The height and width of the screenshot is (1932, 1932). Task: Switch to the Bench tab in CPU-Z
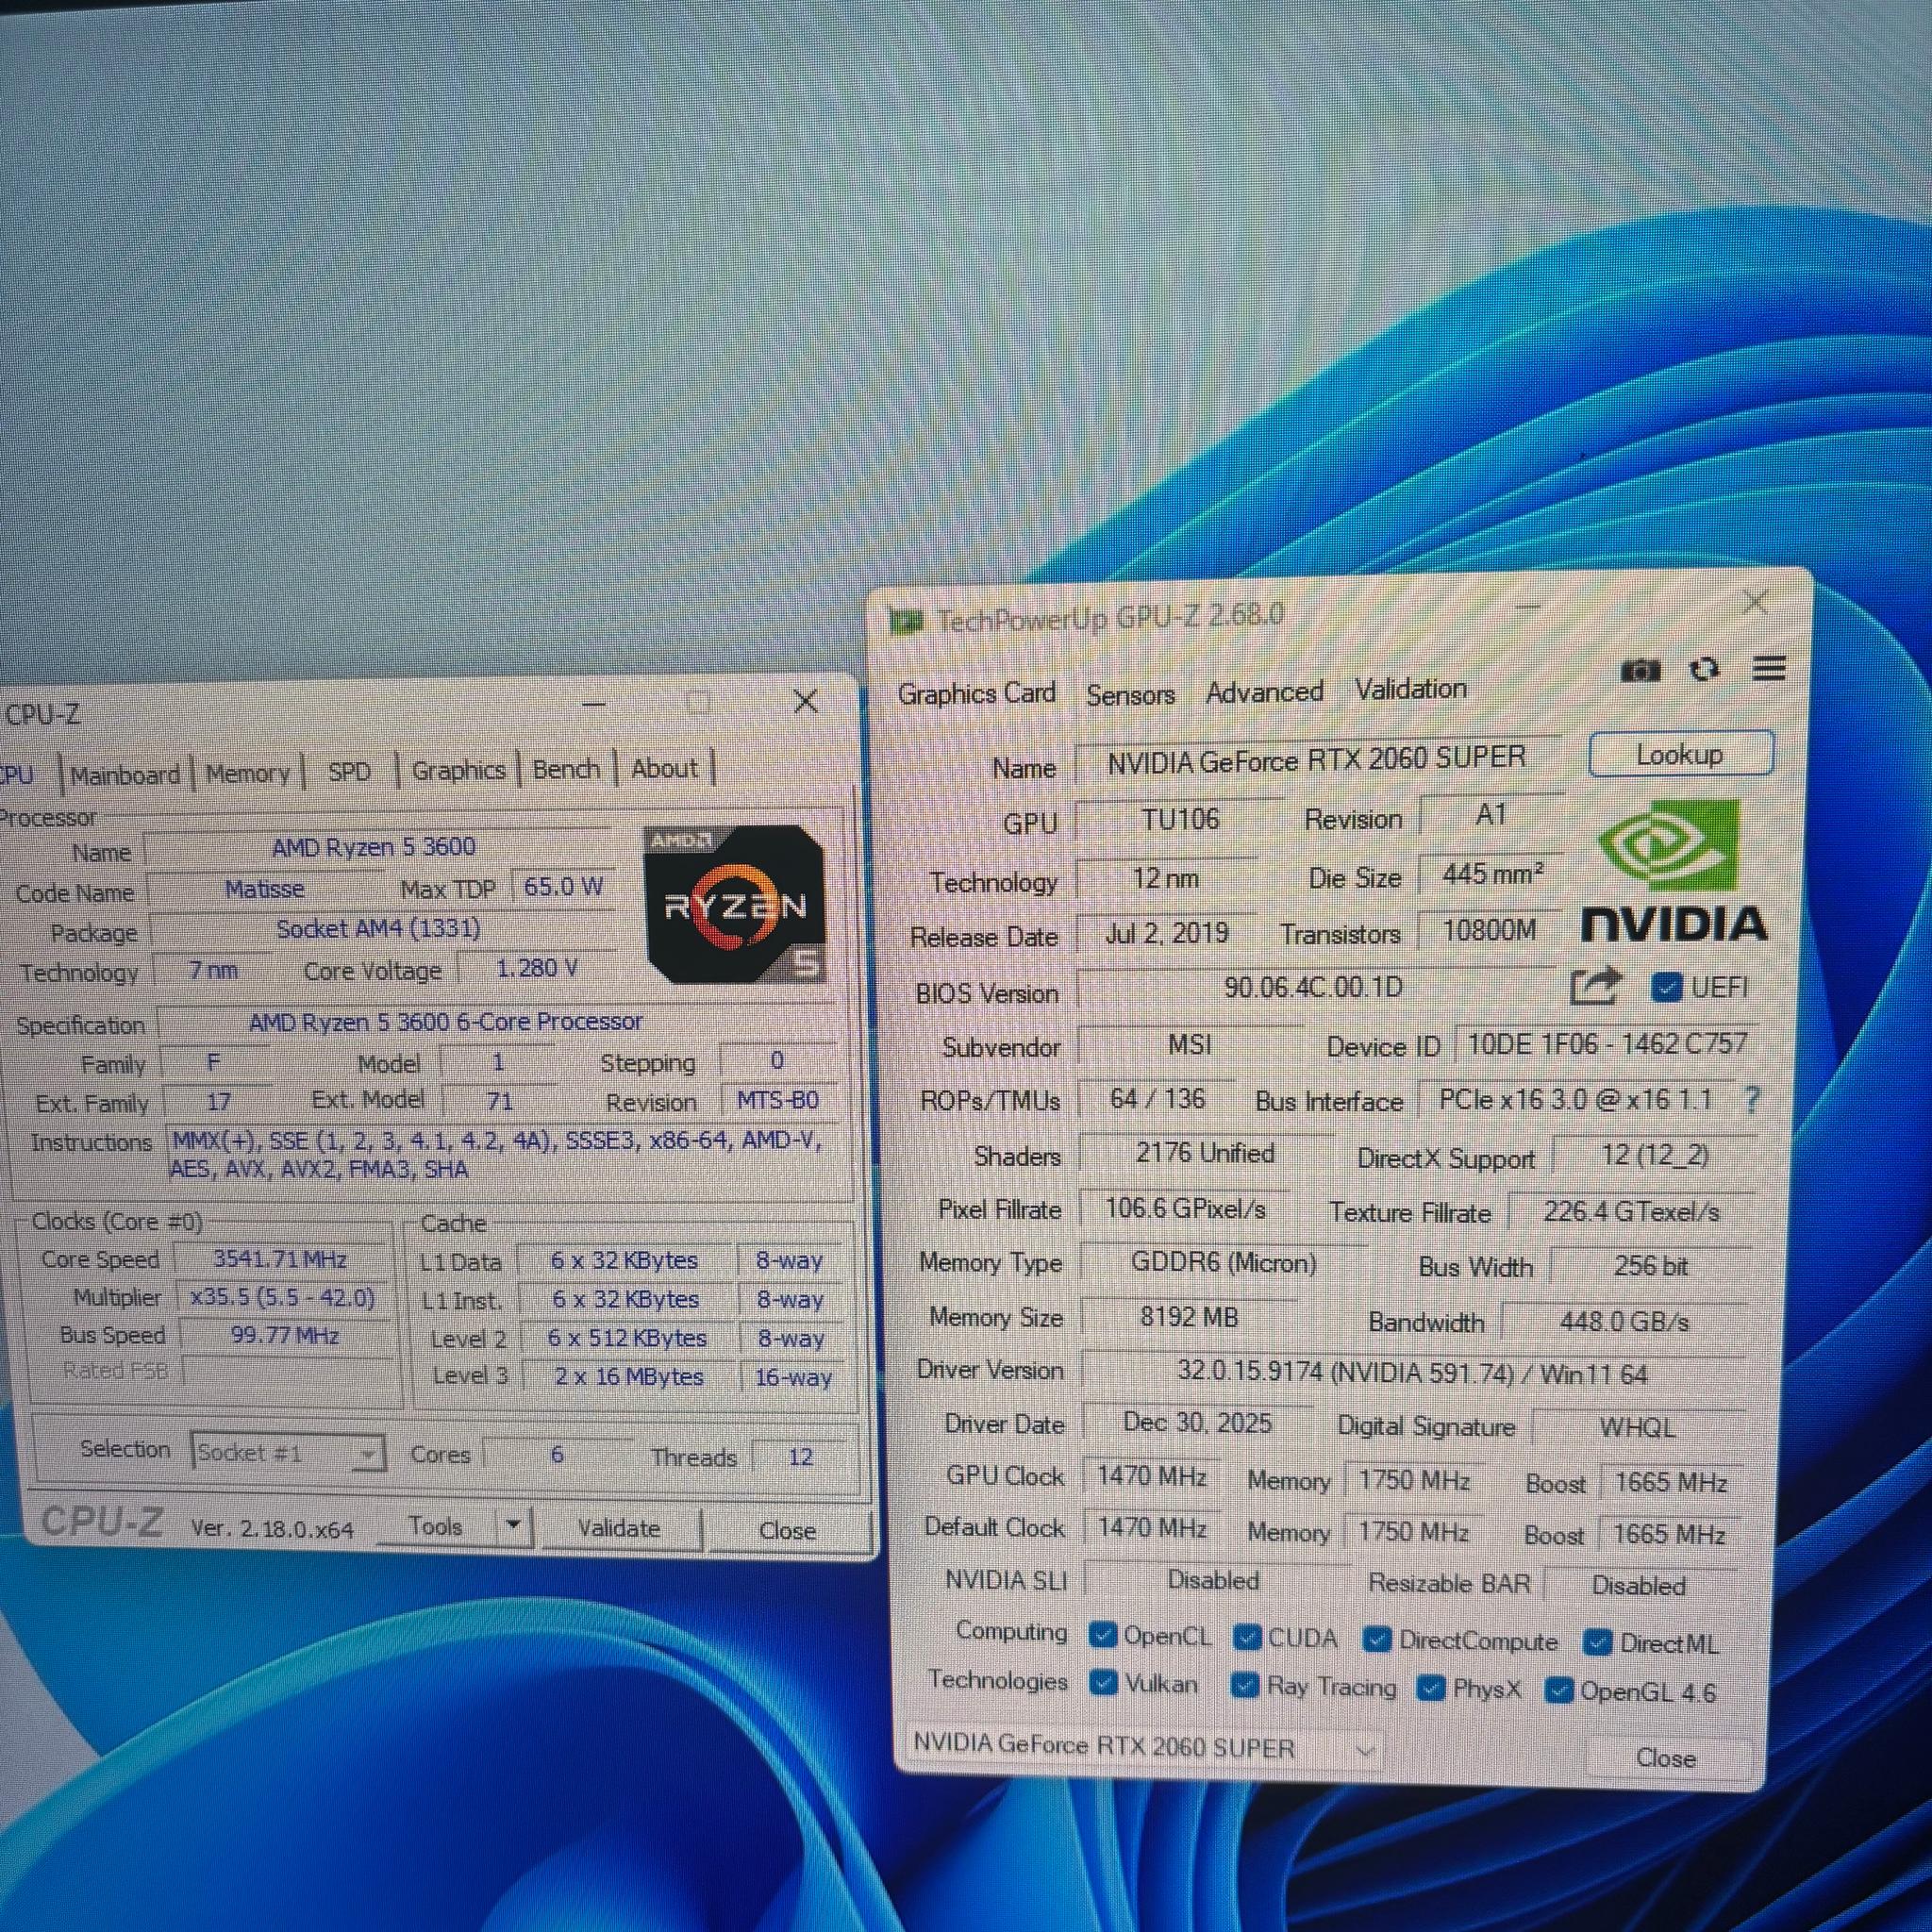point(566,769)
